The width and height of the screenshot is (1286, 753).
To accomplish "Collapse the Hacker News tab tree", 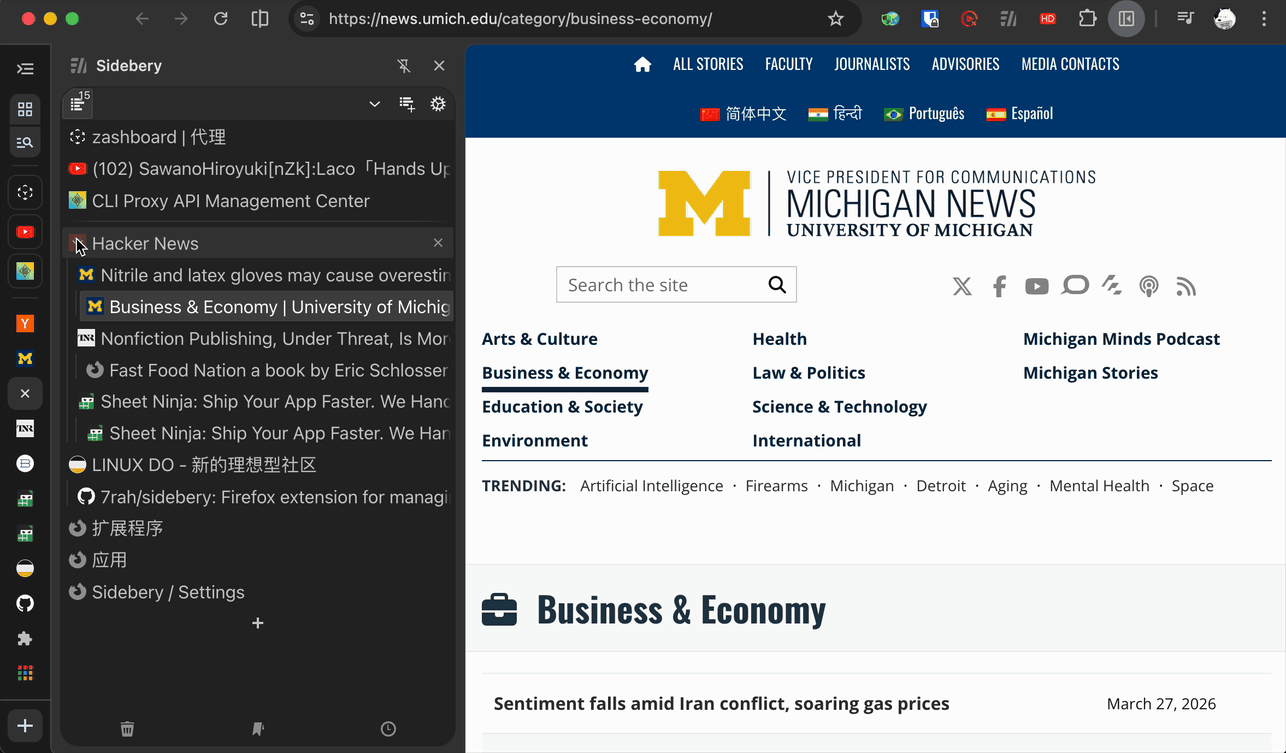I will point(78,244).
